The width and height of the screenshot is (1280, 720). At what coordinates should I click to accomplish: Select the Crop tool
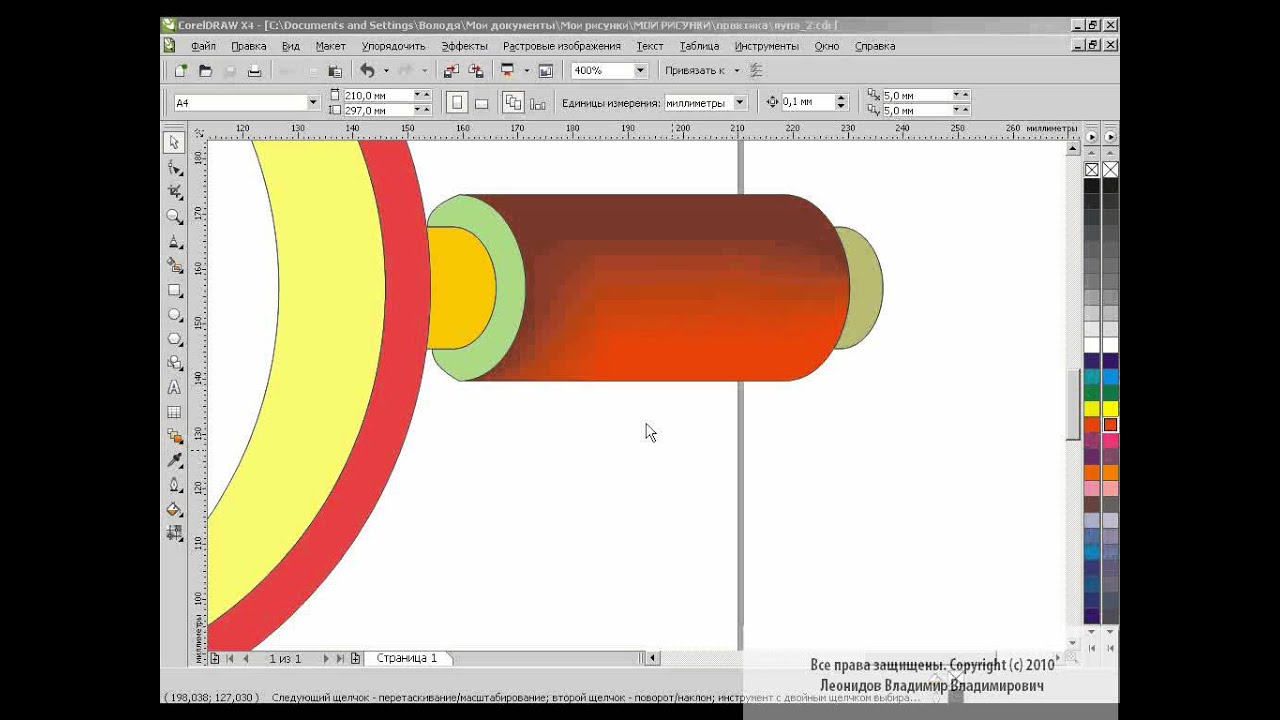(x=174, y=192)
